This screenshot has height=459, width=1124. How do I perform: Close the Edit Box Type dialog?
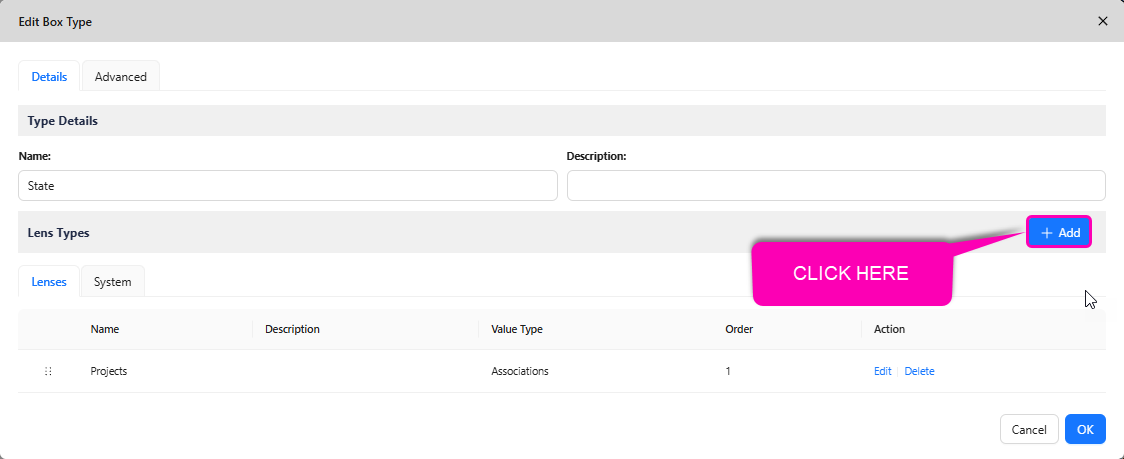tap(1103, 21)
